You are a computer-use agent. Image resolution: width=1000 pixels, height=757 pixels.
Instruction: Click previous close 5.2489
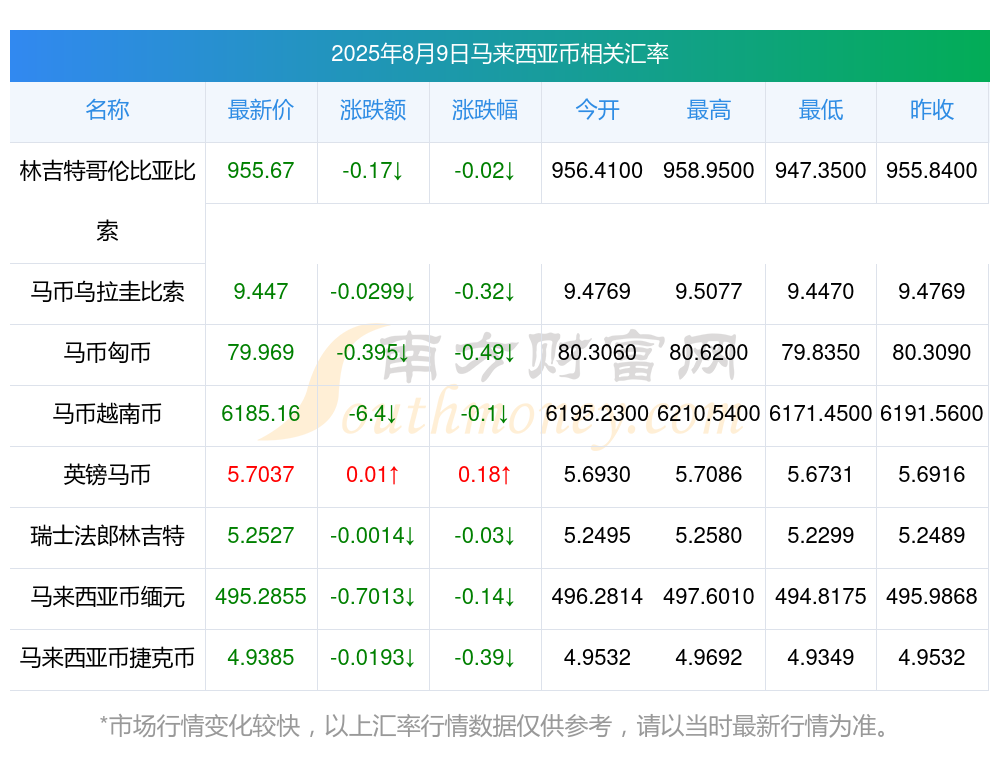(932, 535)
